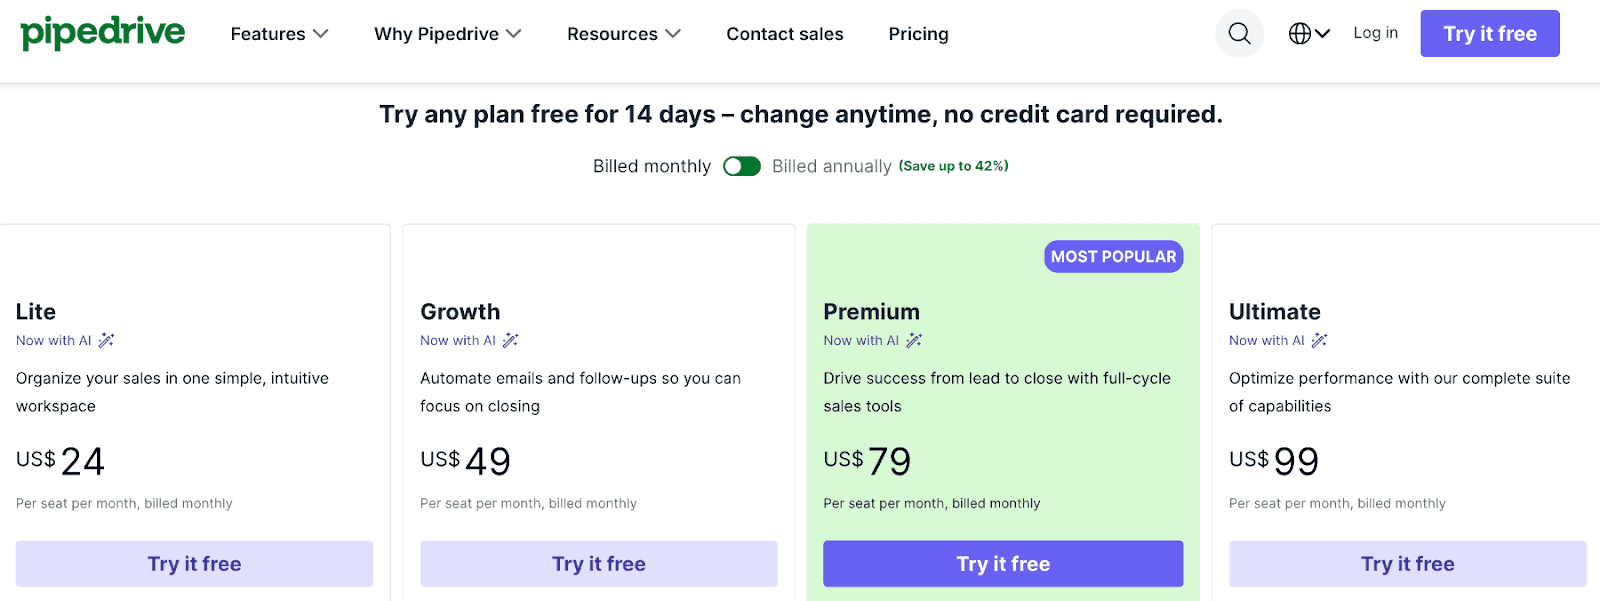Viewport: 1600px width, 601px height.
Task: Click the AI wand icon on the Ultimate plan
Action: (1320, 340)
